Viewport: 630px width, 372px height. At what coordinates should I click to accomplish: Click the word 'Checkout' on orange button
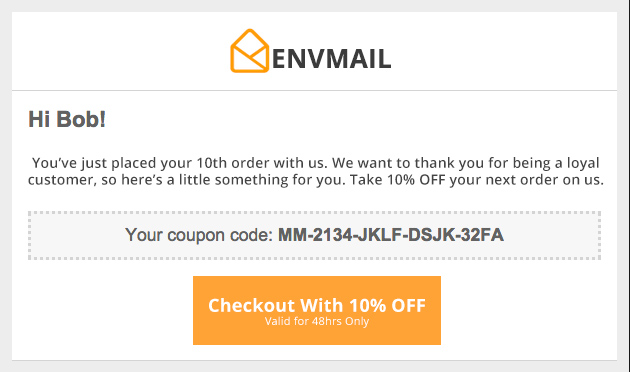[x=252, y=305]
